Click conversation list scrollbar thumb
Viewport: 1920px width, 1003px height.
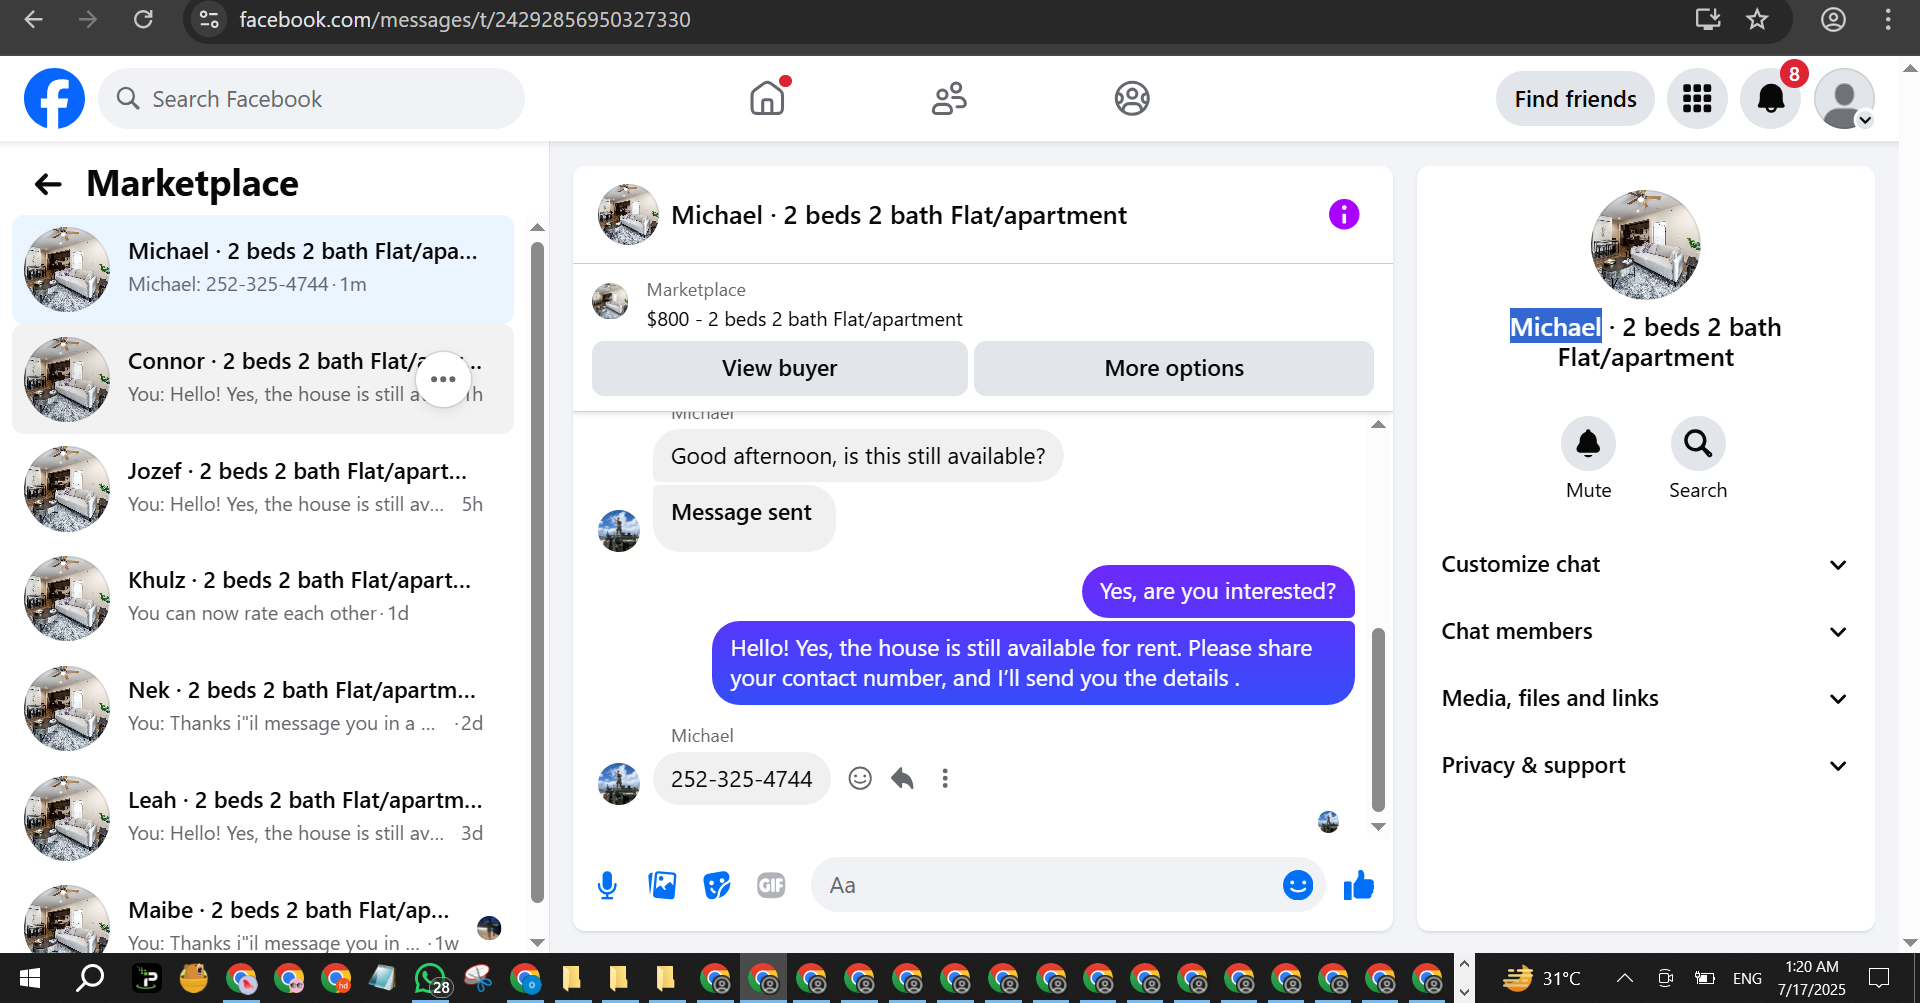(x=537, y=570)
